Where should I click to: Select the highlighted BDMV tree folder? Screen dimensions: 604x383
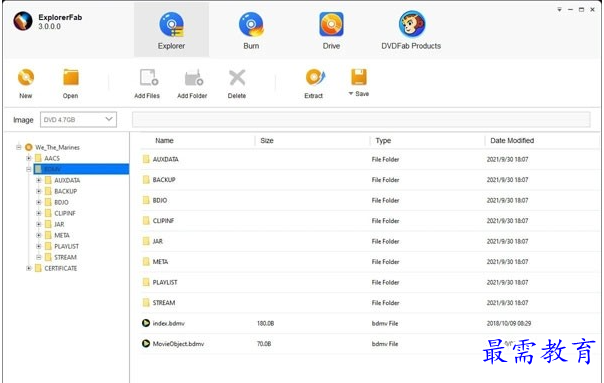[x=81, y=169]
